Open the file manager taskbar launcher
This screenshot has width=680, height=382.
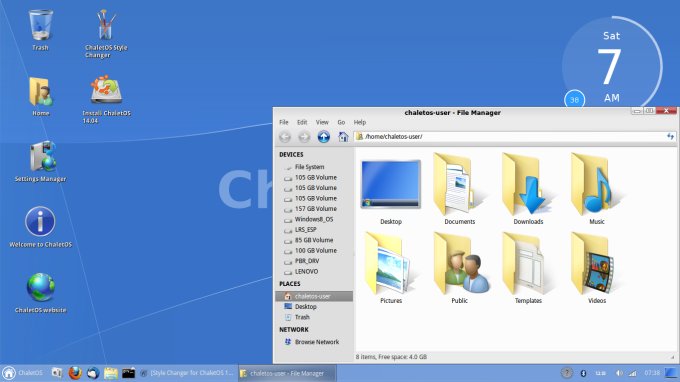pos(111,373)
